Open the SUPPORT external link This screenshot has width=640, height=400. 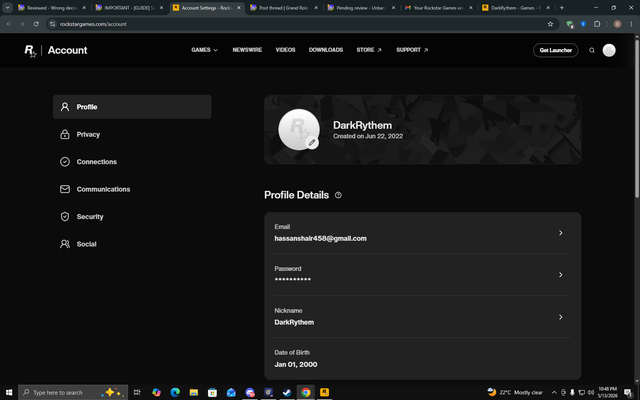(x=412, y=50)
